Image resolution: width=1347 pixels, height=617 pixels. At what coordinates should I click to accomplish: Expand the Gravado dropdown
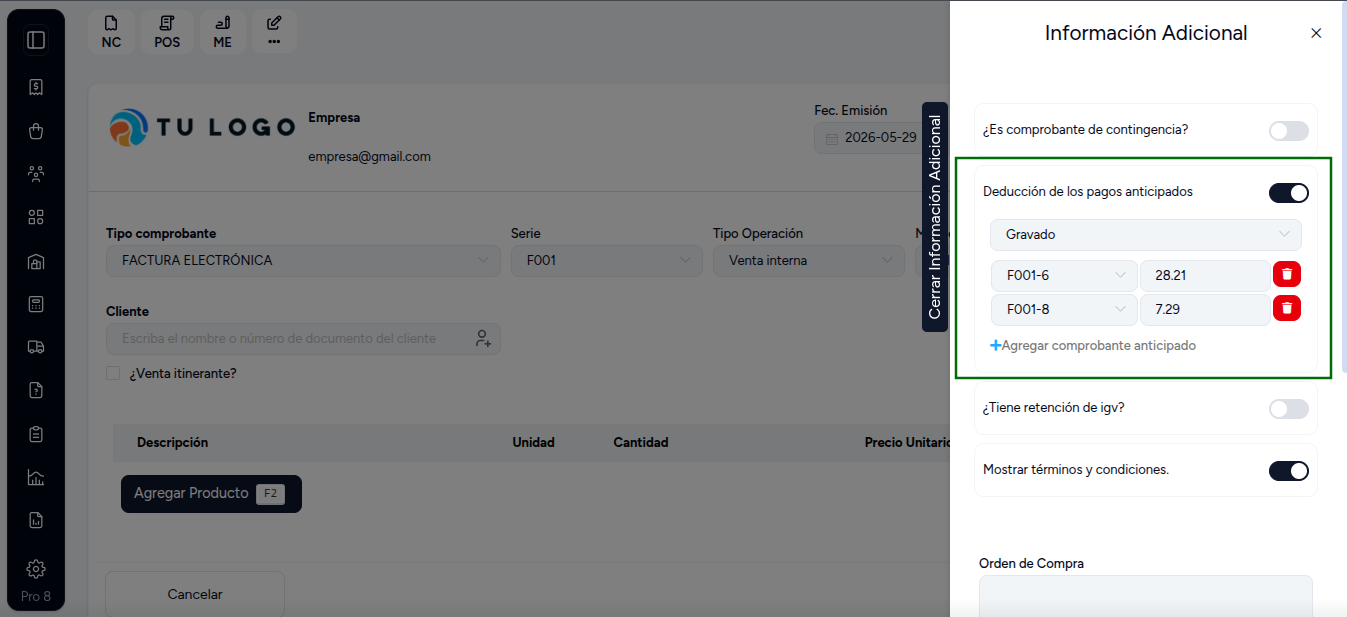coord(1146,234)
